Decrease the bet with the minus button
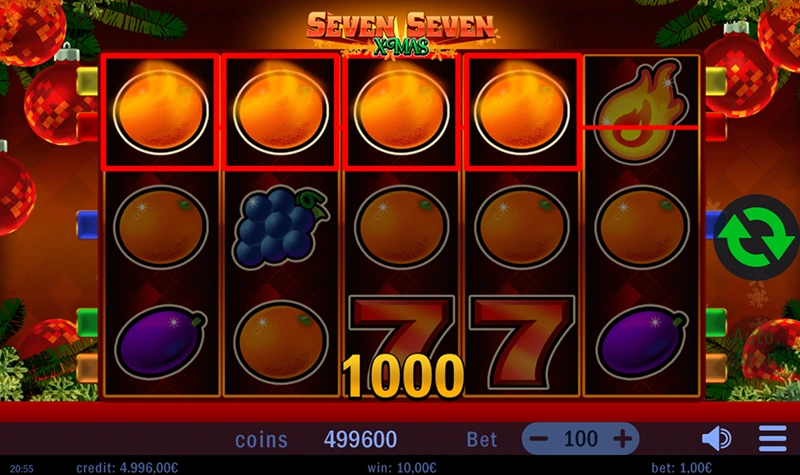 pyautogui.click(x=539, y=439)
